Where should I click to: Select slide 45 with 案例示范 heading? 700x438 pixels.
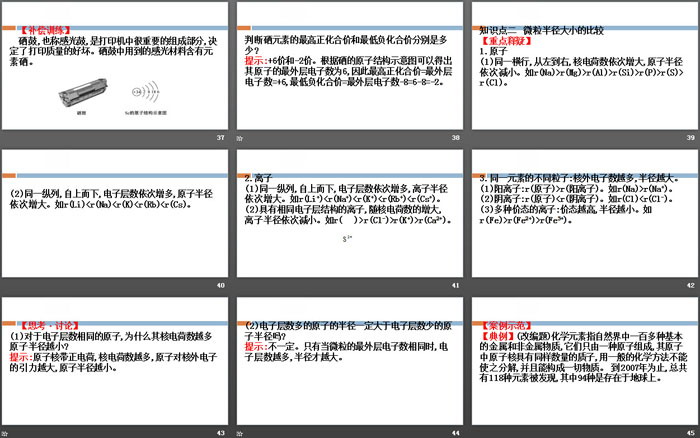[x=583, y=361]
